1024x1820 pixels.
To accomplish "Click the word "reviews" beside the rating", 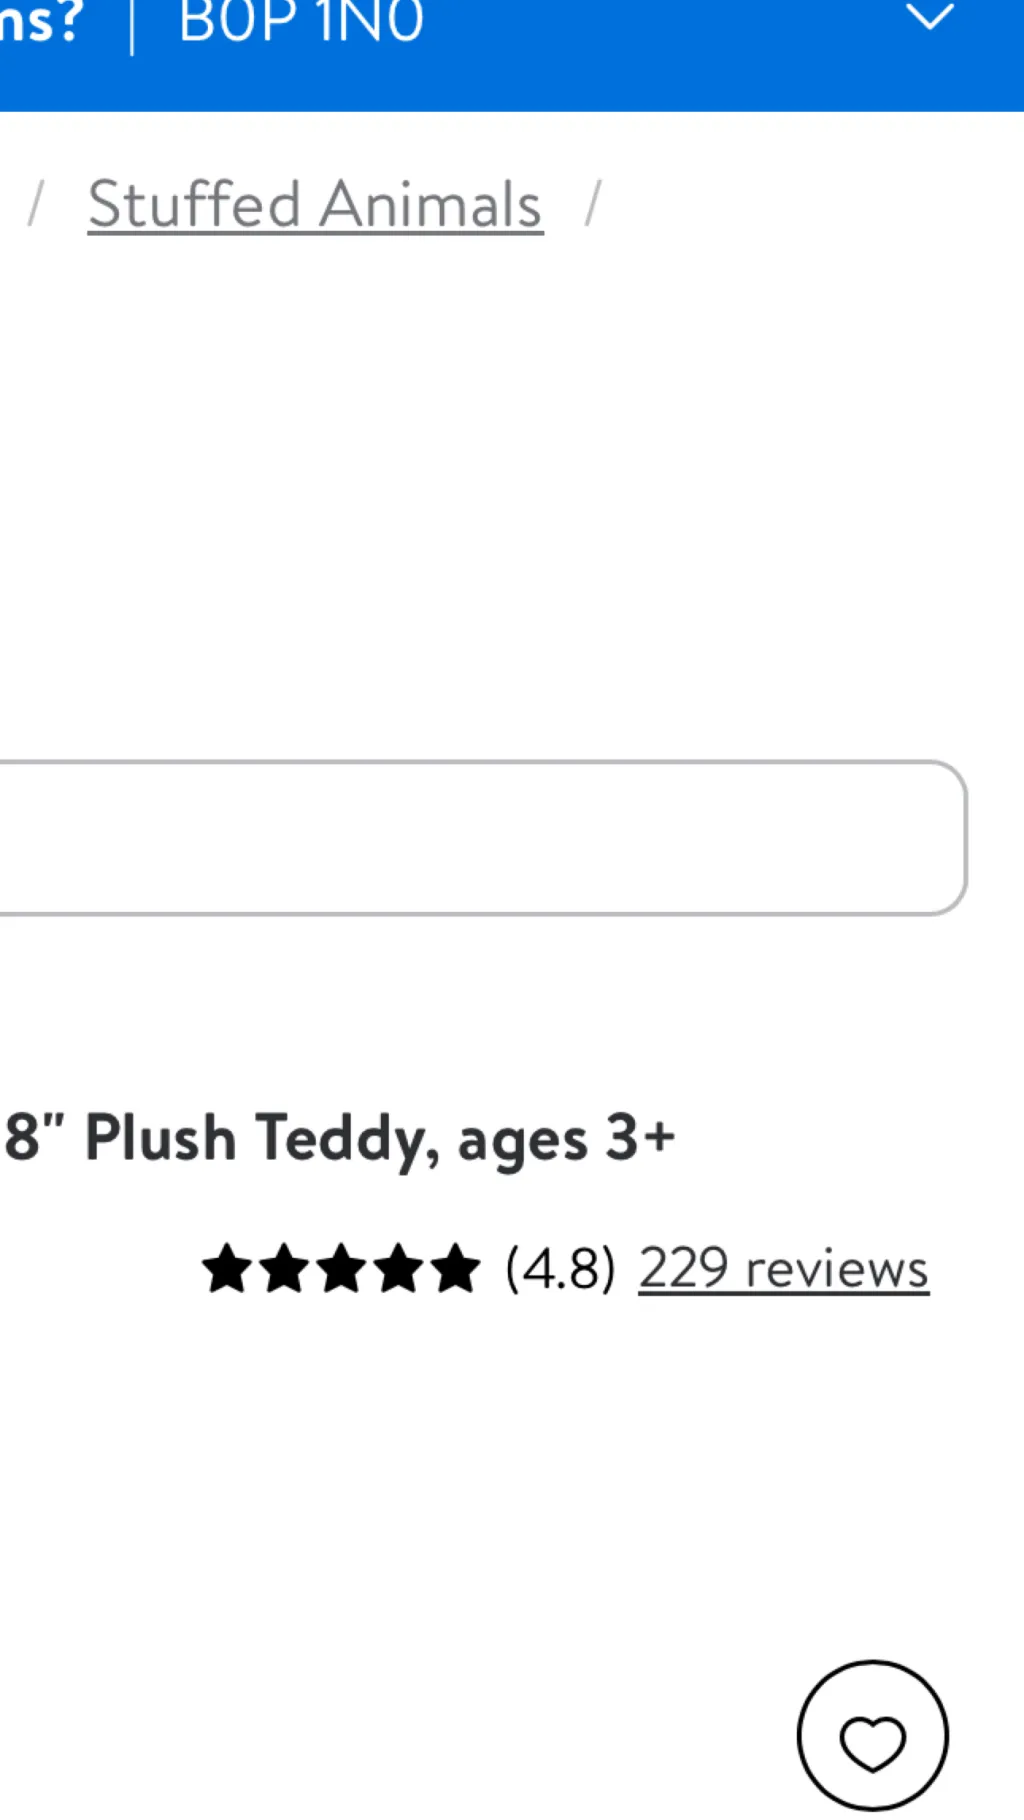I will pos(837,1268).
